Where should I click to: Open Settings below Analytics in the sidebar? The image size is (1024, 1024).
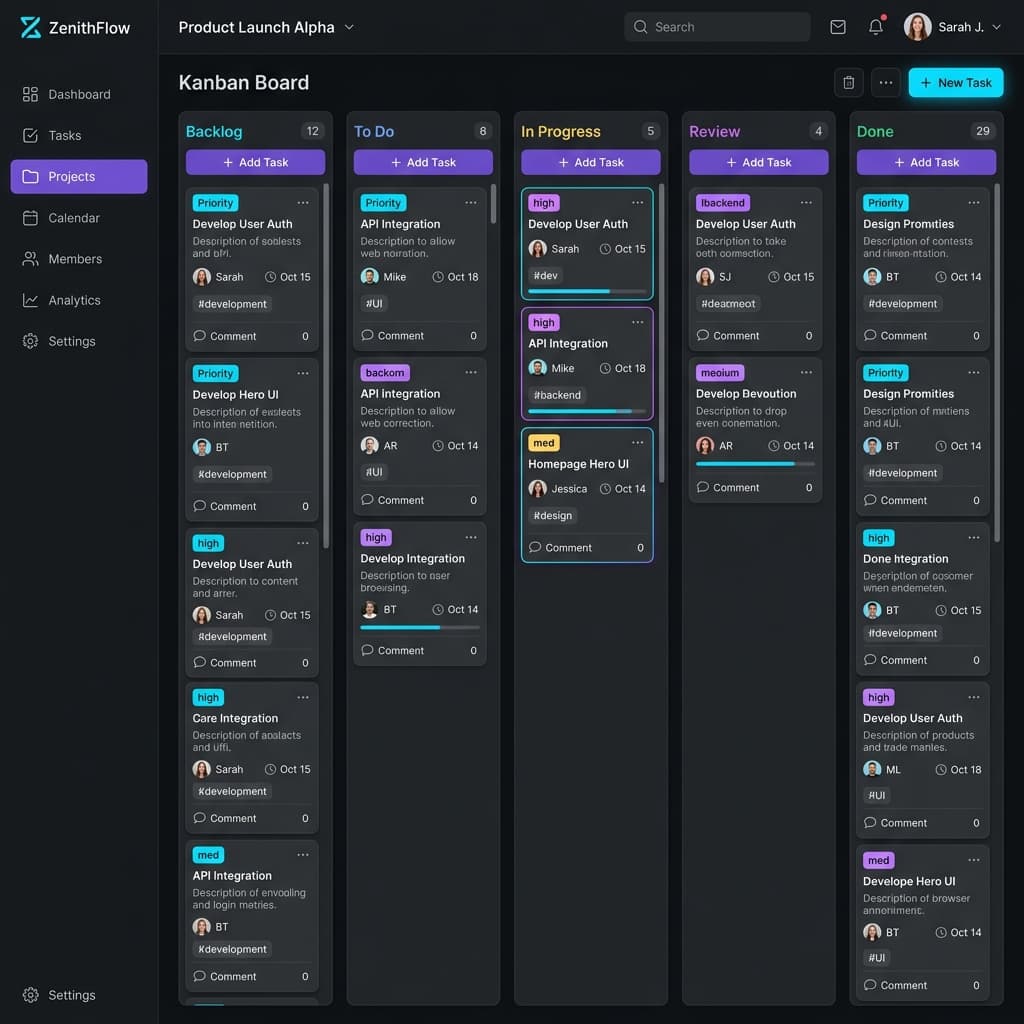pyautogui.click(x=79, y=341)
